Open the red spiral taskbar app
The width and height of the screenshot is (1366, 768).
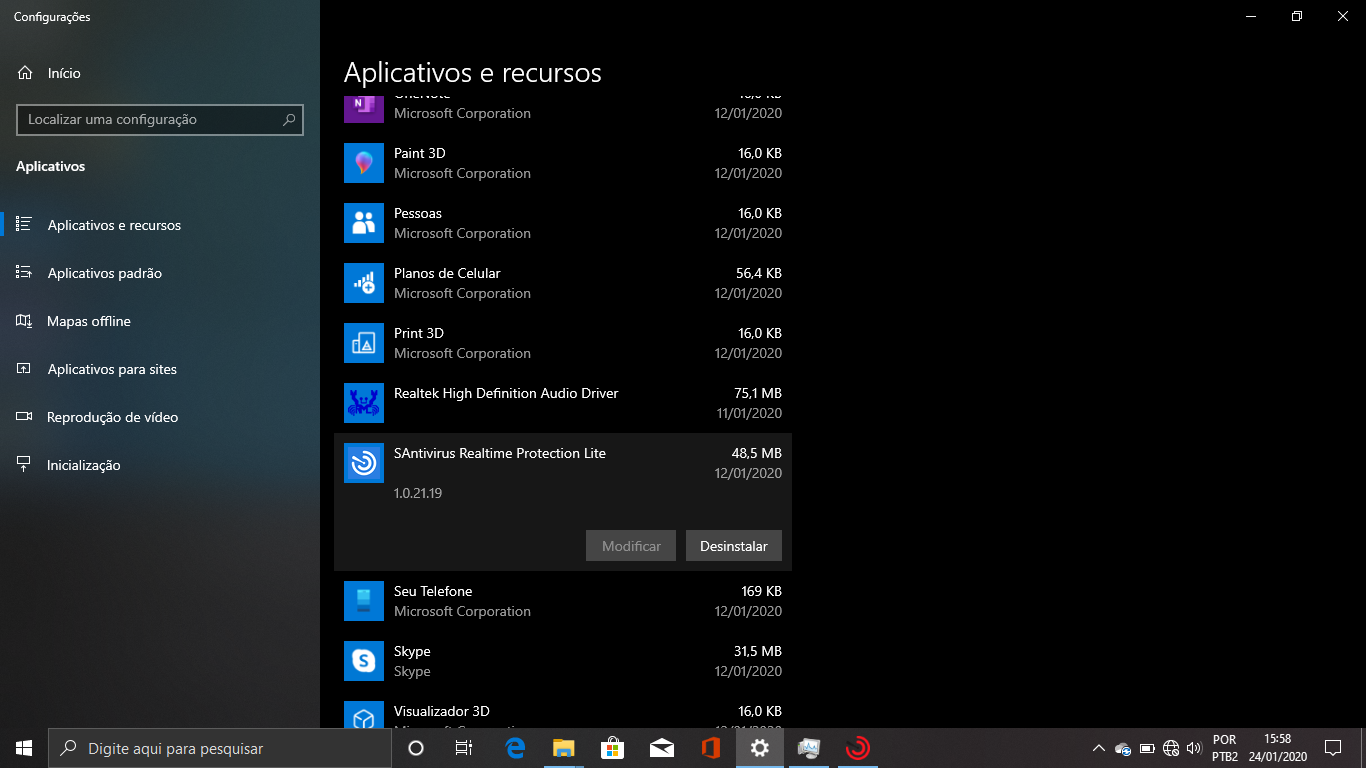[x=858, y=748]
